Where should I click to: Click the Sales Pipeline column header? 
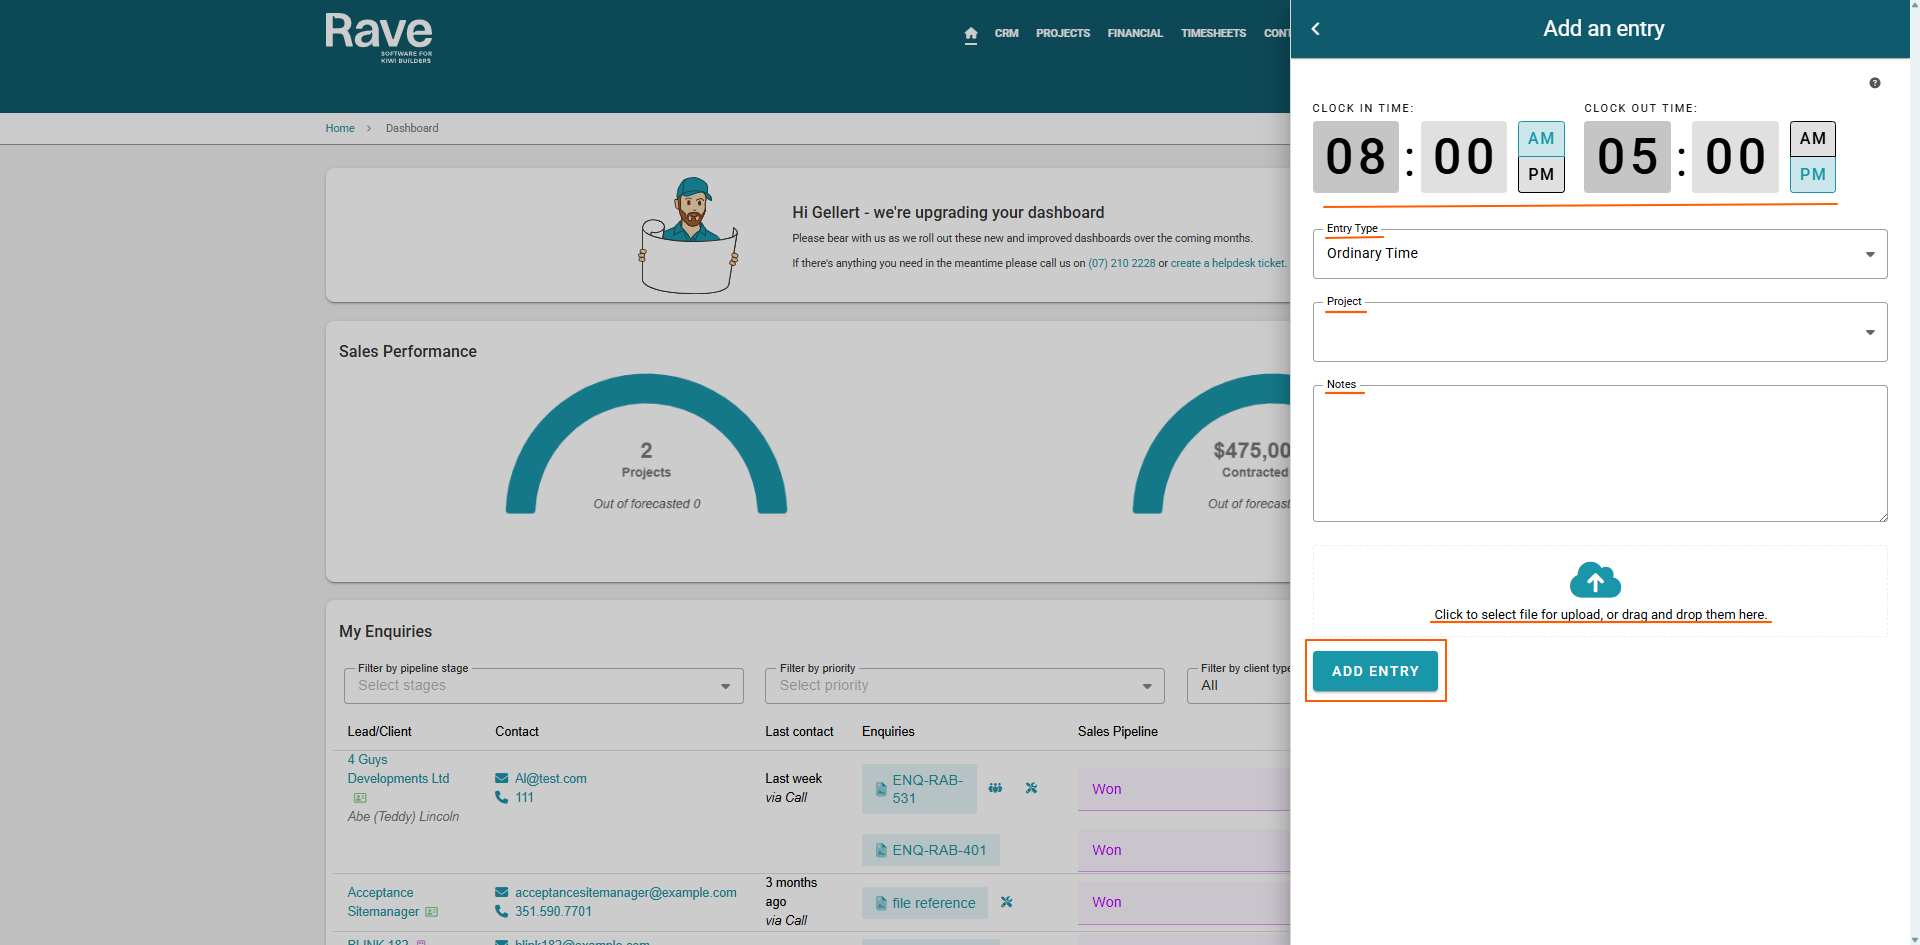[1118, 732]
